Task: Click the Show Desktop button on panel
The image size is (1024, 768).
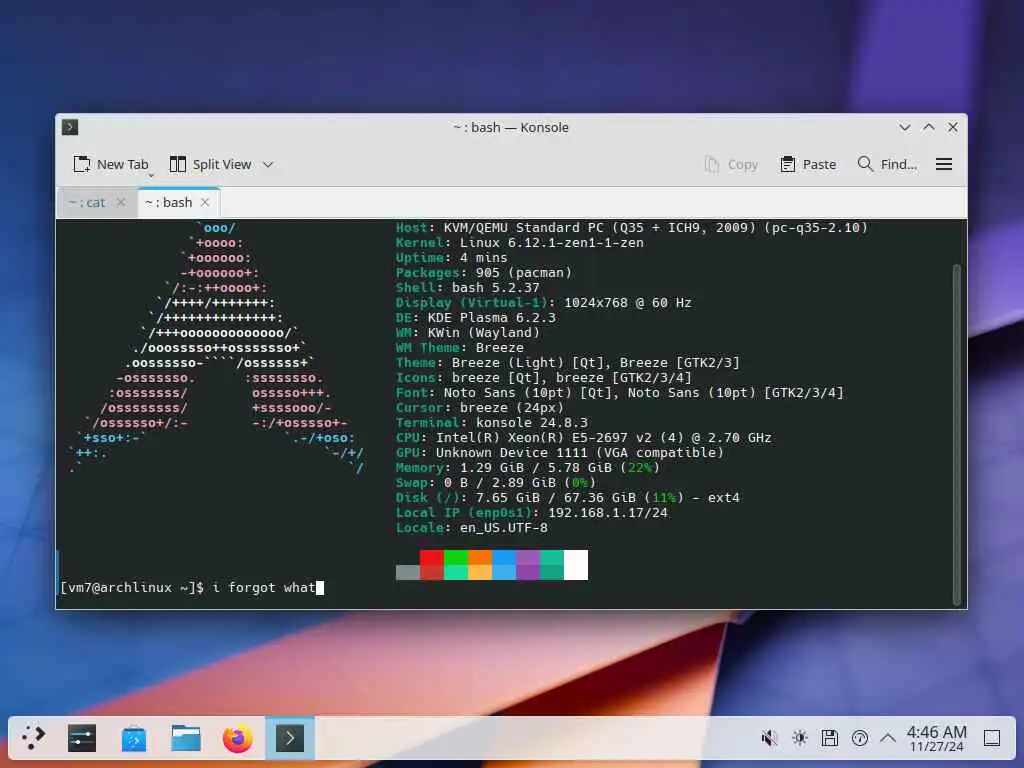Action: [992, 739]
